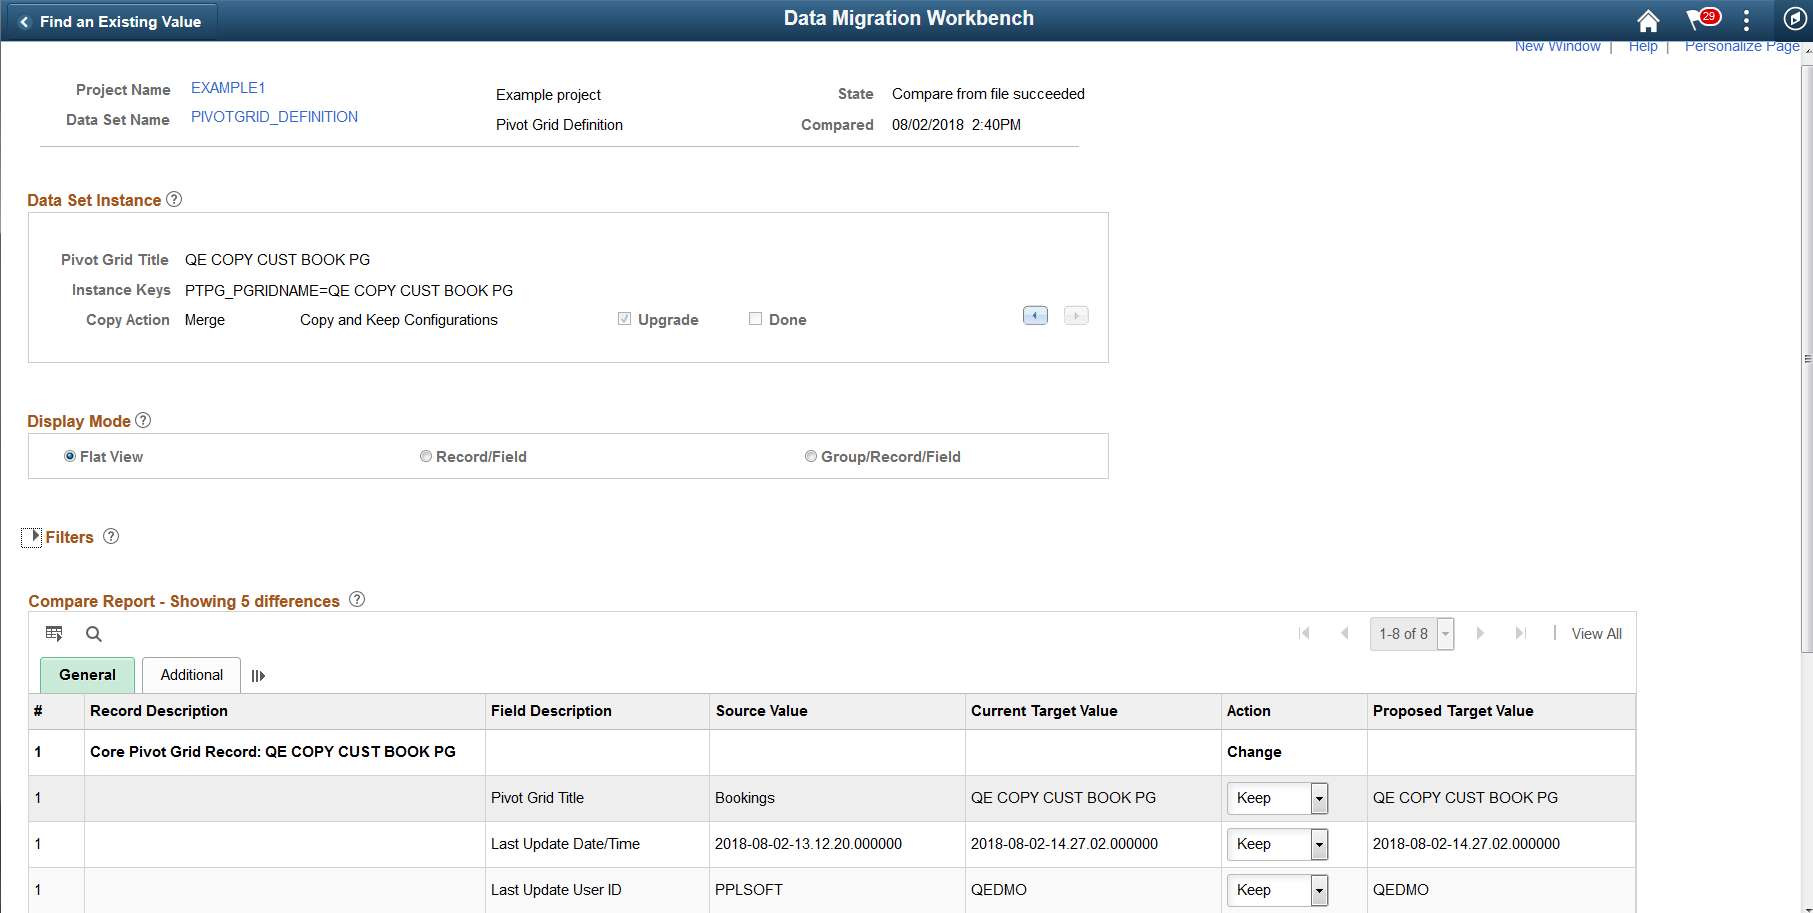Select the source value 'Bookings' cell
1813x913 pixels.
(x=745, y=798)
